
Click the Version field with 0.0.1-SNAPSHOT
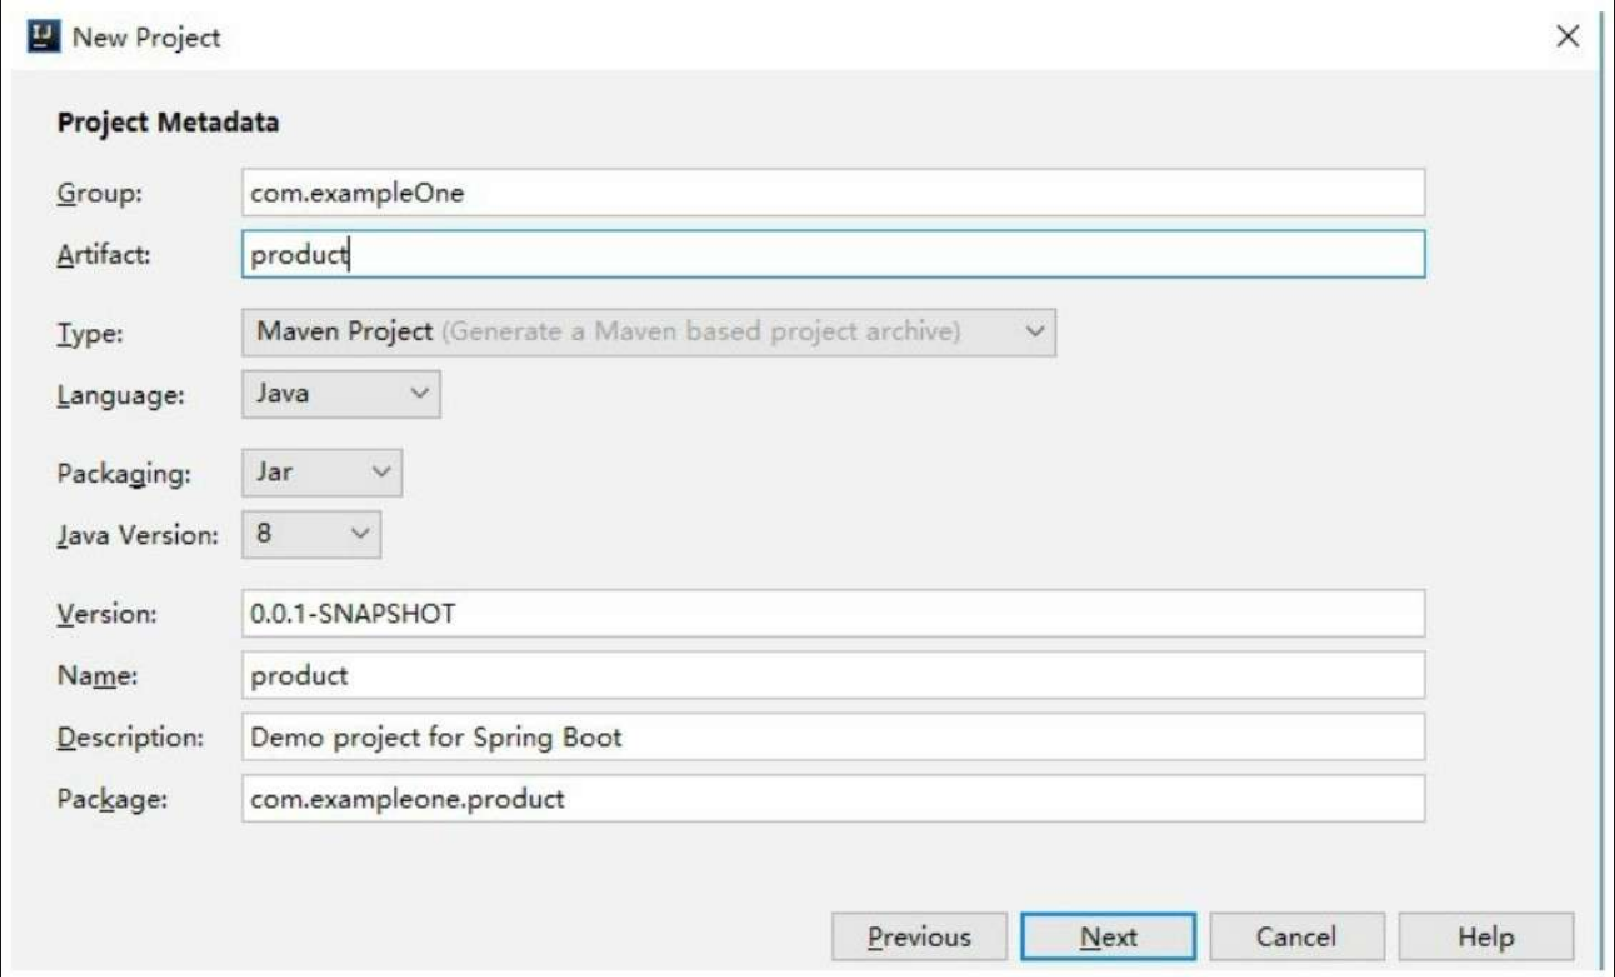pyautogui.click(x=833, y=613)
